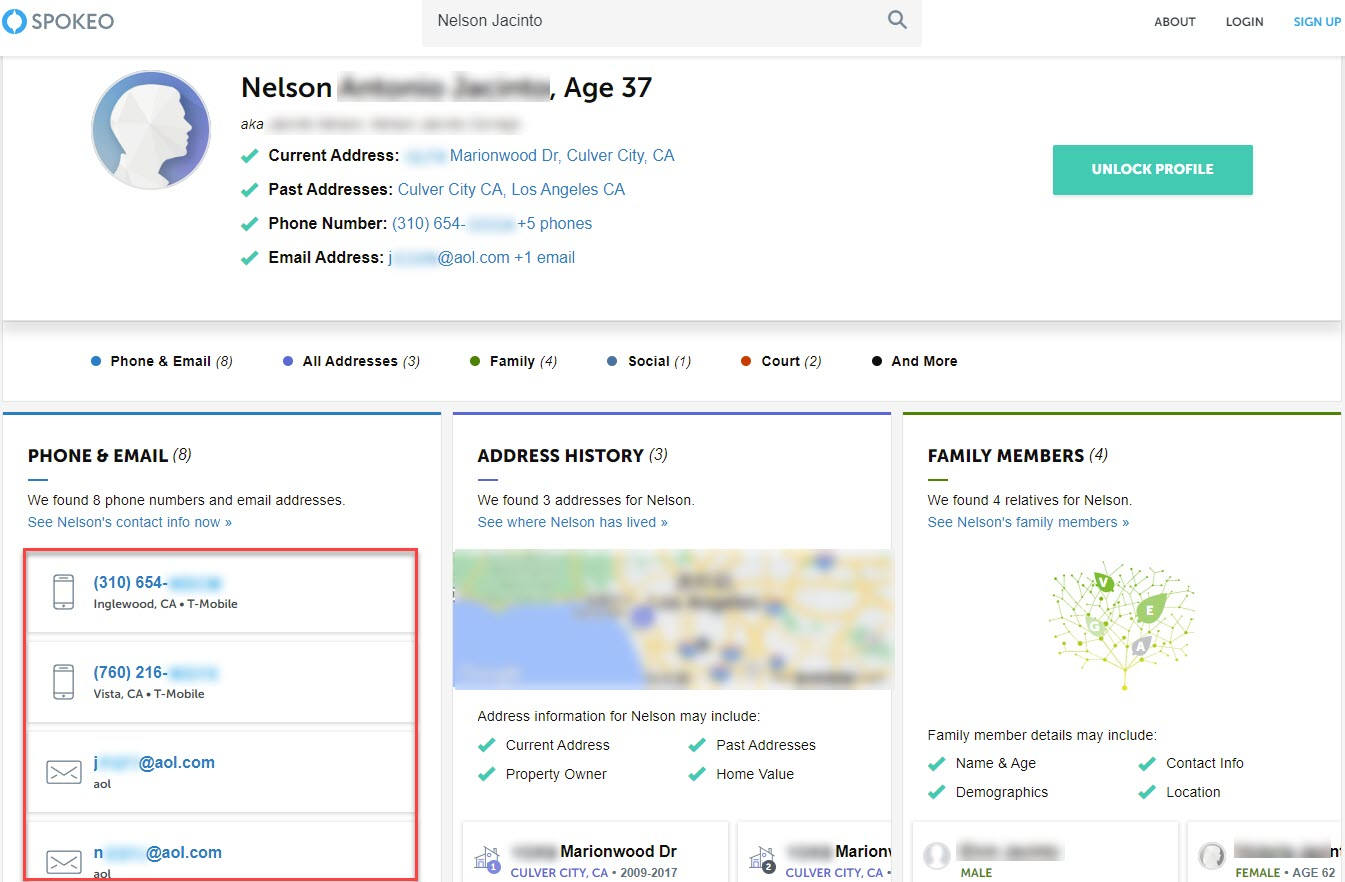Screen dimensions: 1345x882
Task: Jump to the All Addresses (3) section
Action: [351, 361]
